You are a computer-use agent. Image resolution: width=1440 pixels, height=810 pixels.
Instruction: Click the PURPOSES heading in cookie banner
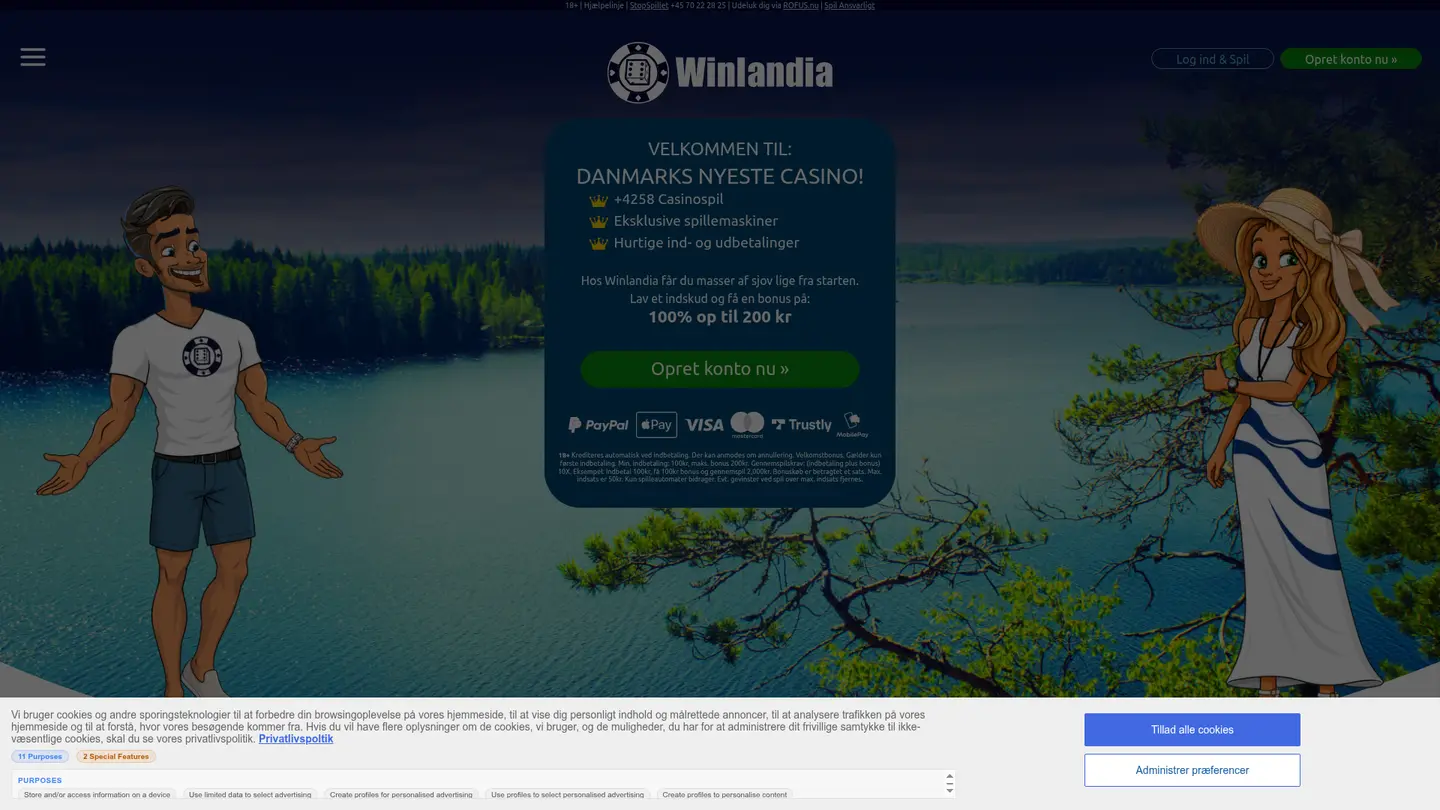40,780
